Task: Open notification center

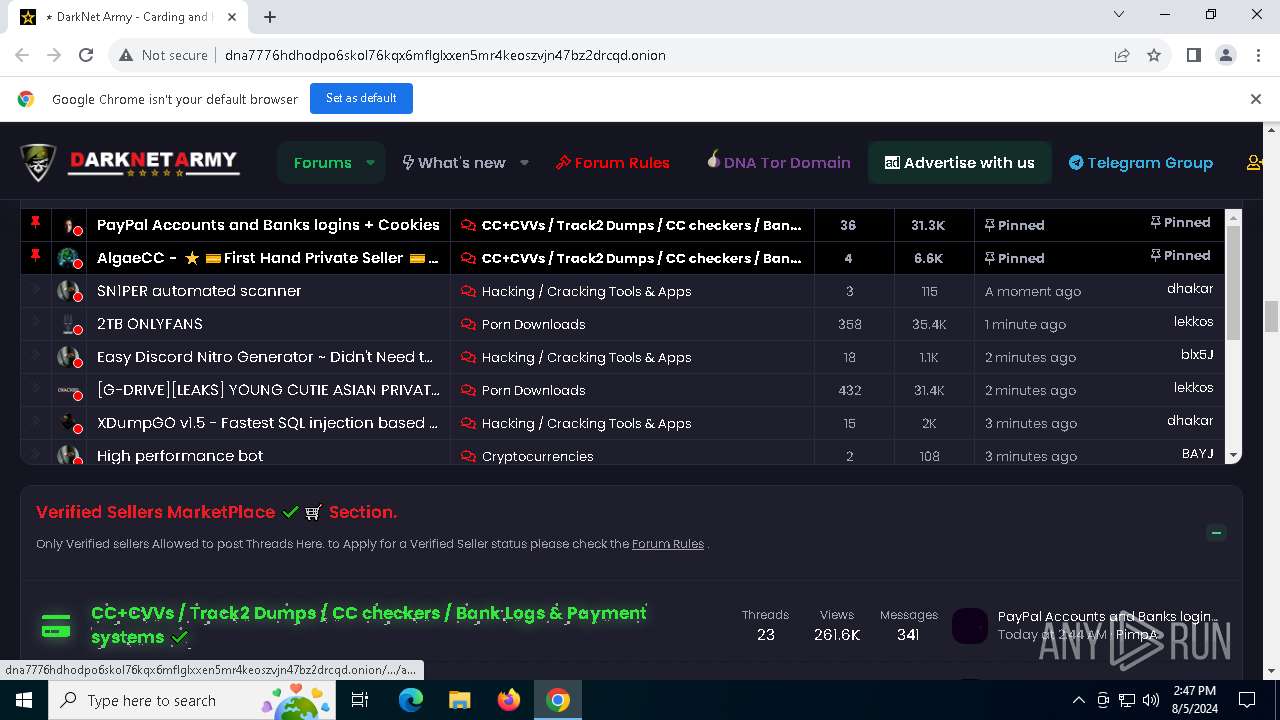Action: [1247, 700]
